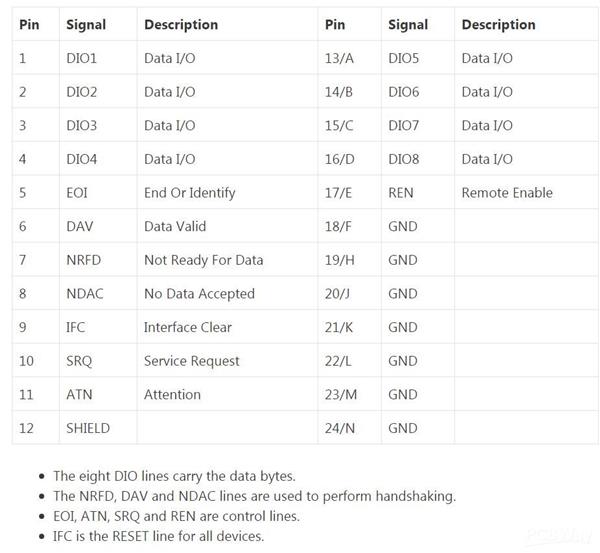This screenshot has height=553, width=600.
Task: Select the IFC signal cell
Action: click(78, 327)
